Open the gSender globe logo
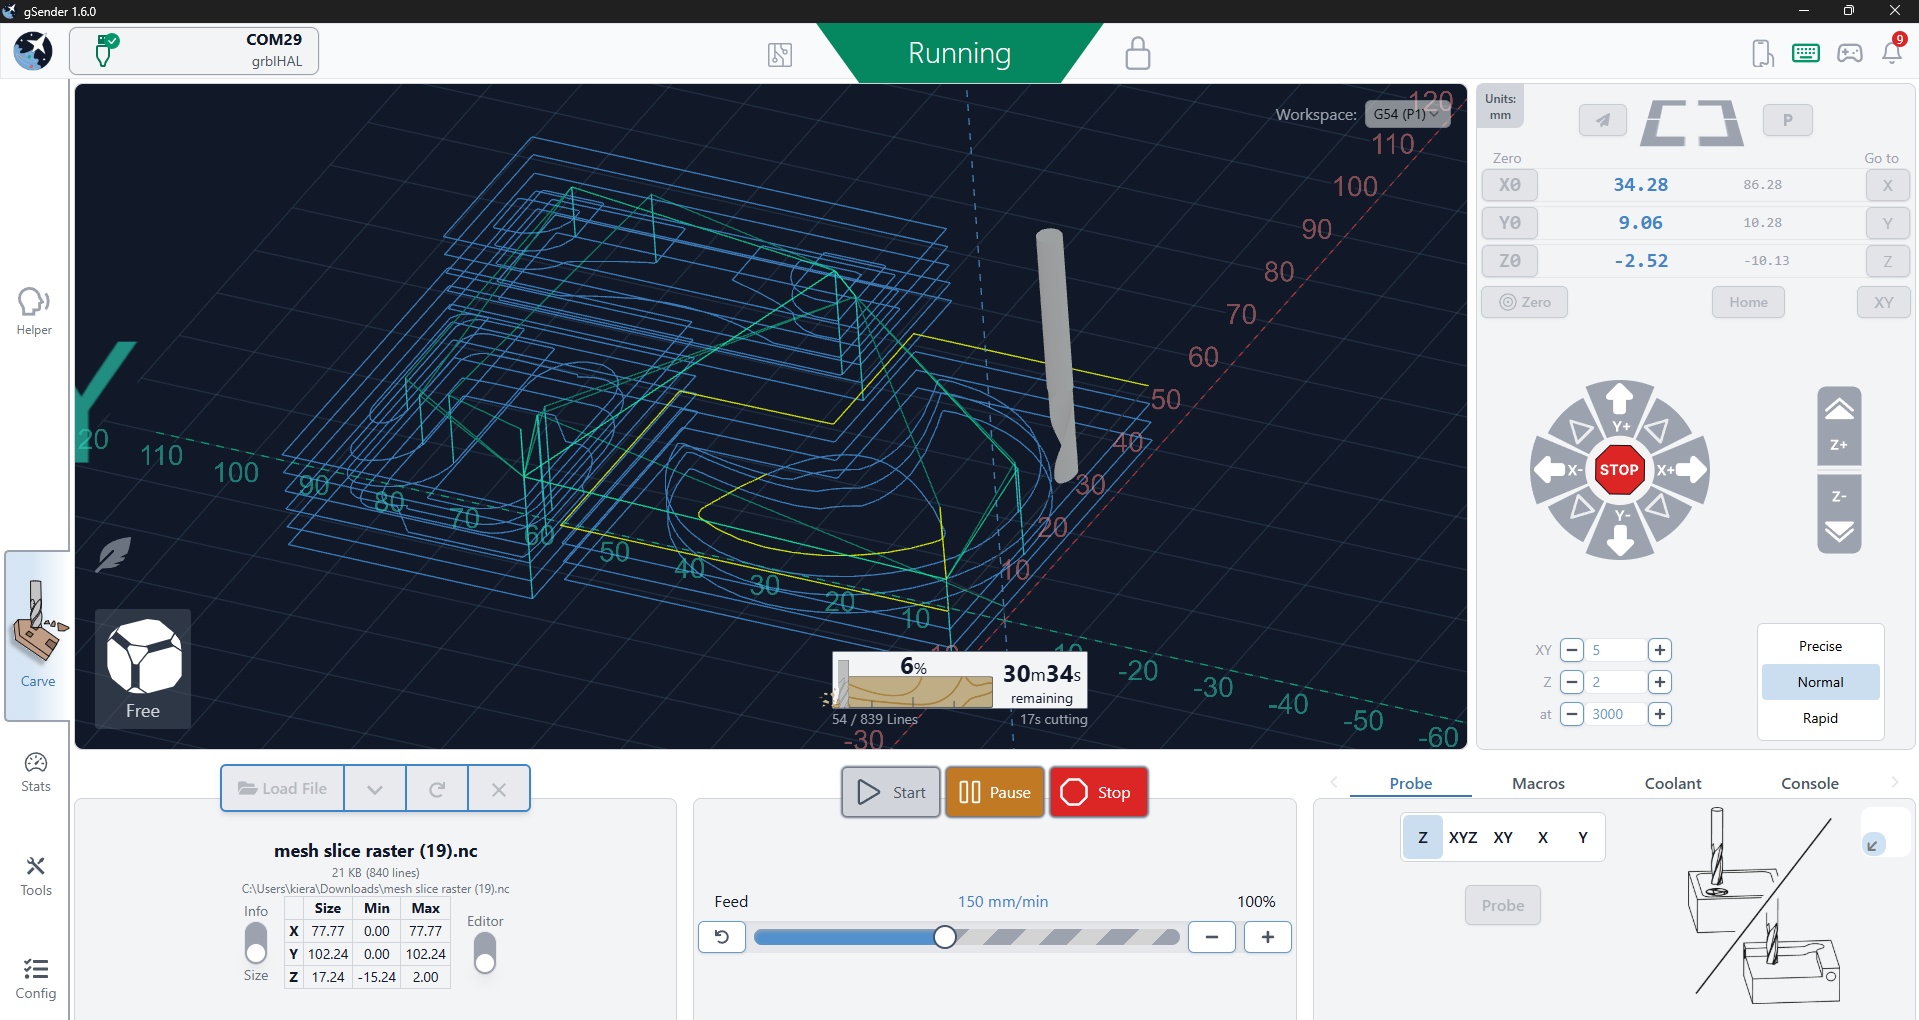 (33, 51)
